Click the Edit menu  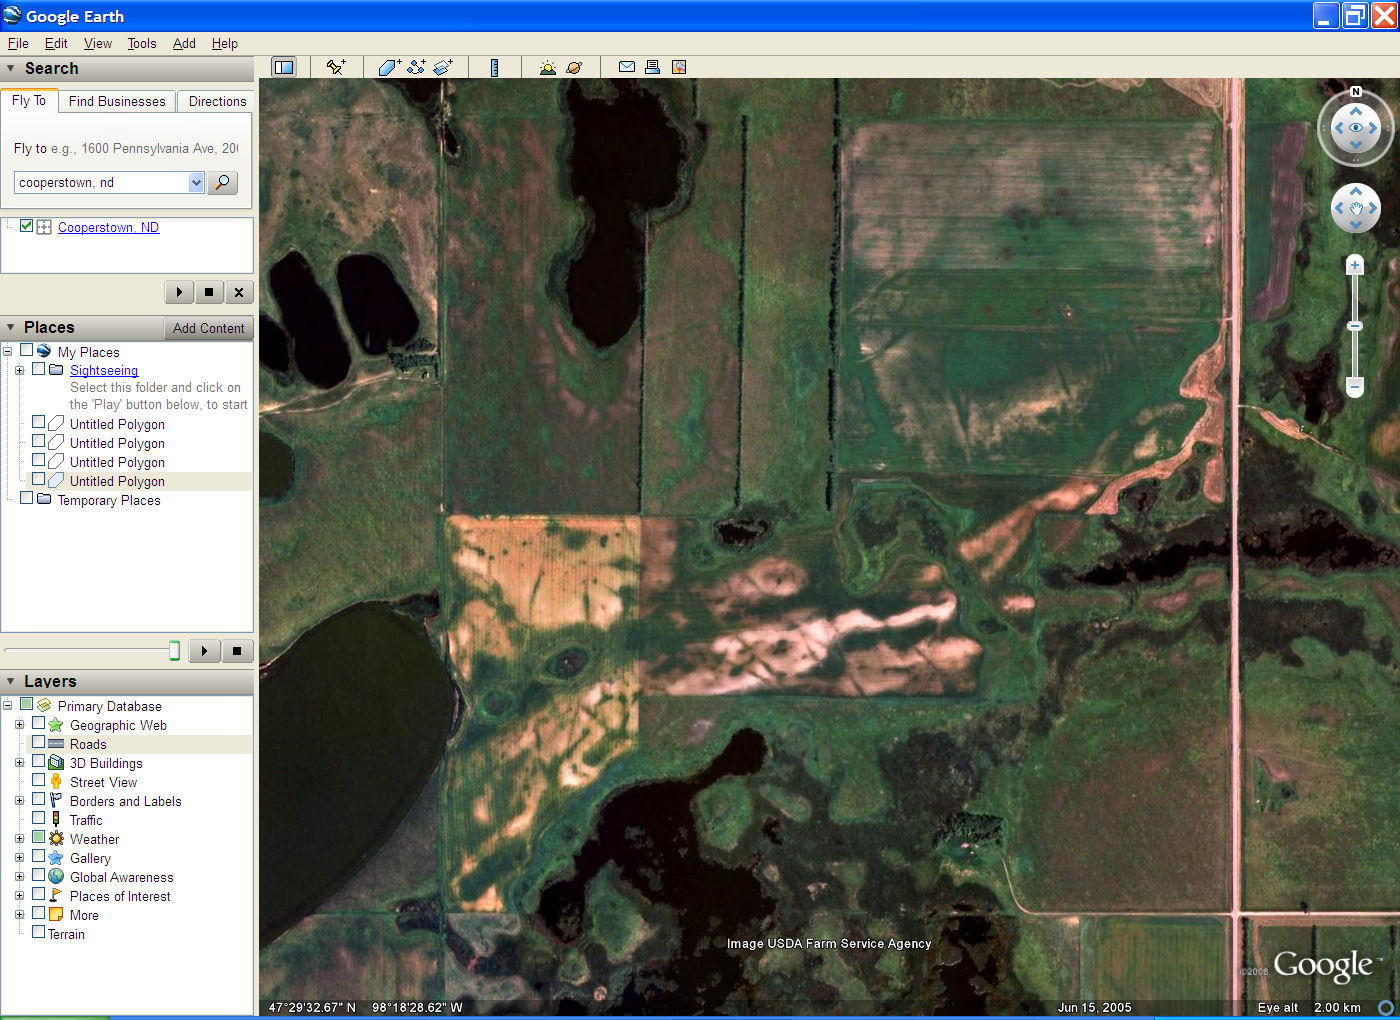[56, 43]
